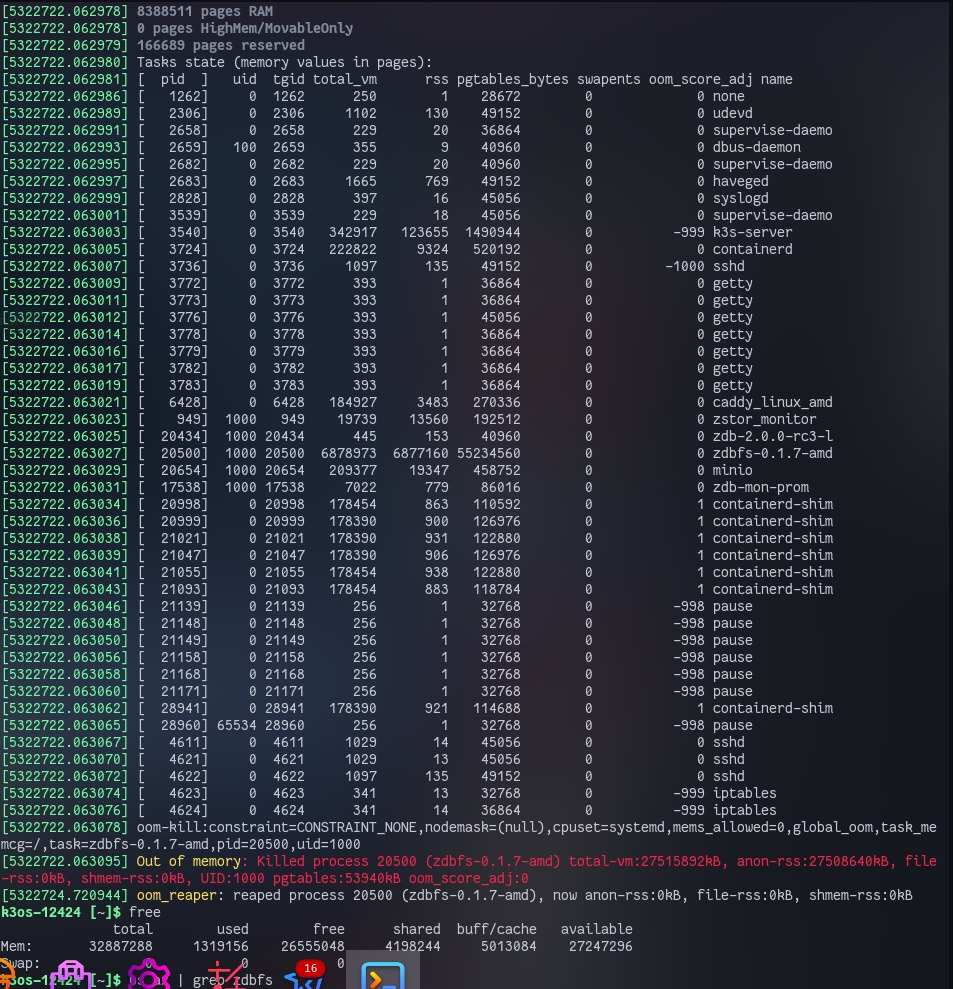Viewport: 953px width, 989px height.
Task: Click the '8388511 pages RAM' line
Action: (x=205, y=11)
